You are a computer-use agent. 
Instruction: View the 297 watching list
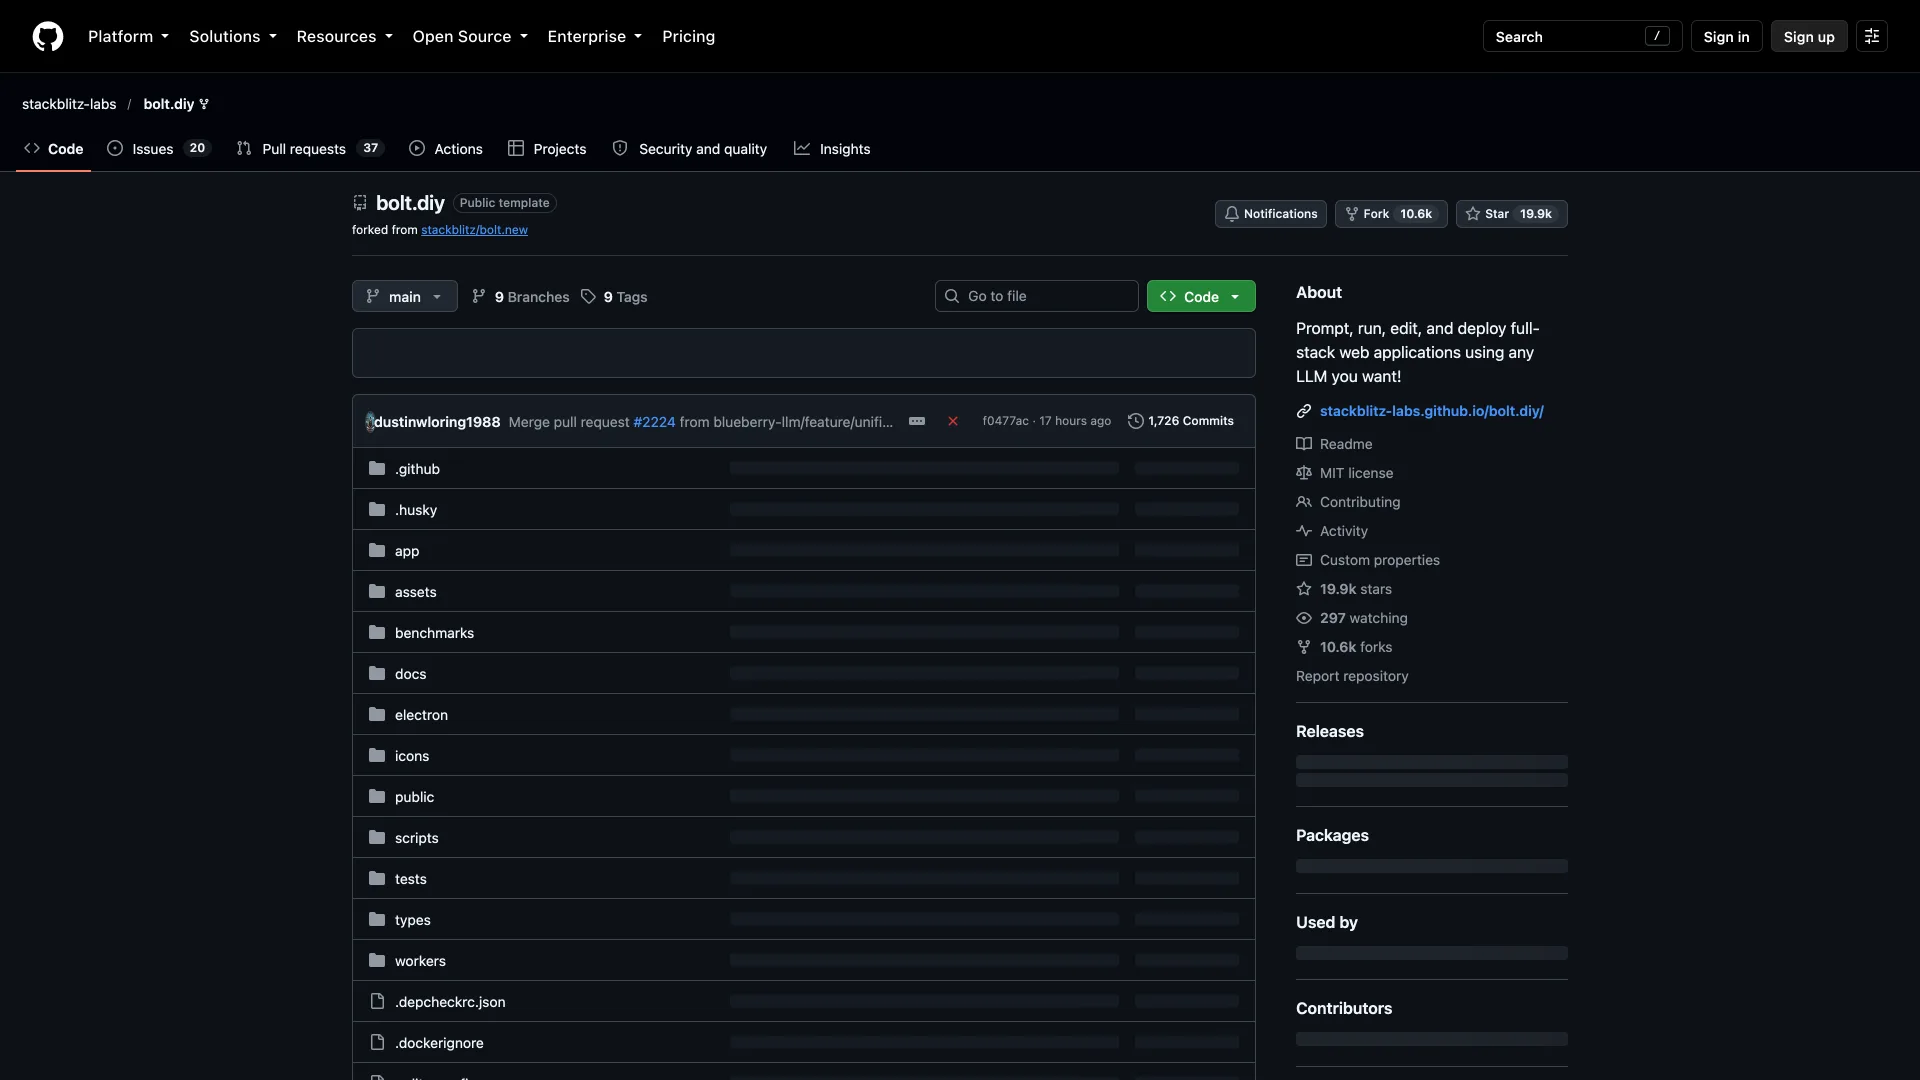(x=1352, y=618)
